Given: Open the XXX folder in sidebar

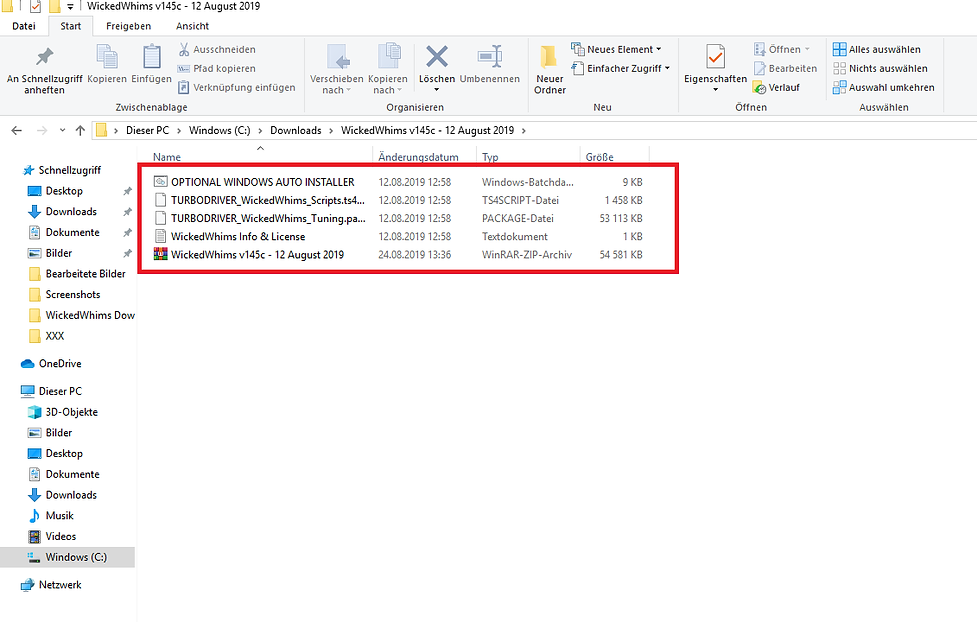Looking at the screenshot, I should pos(54,335).
